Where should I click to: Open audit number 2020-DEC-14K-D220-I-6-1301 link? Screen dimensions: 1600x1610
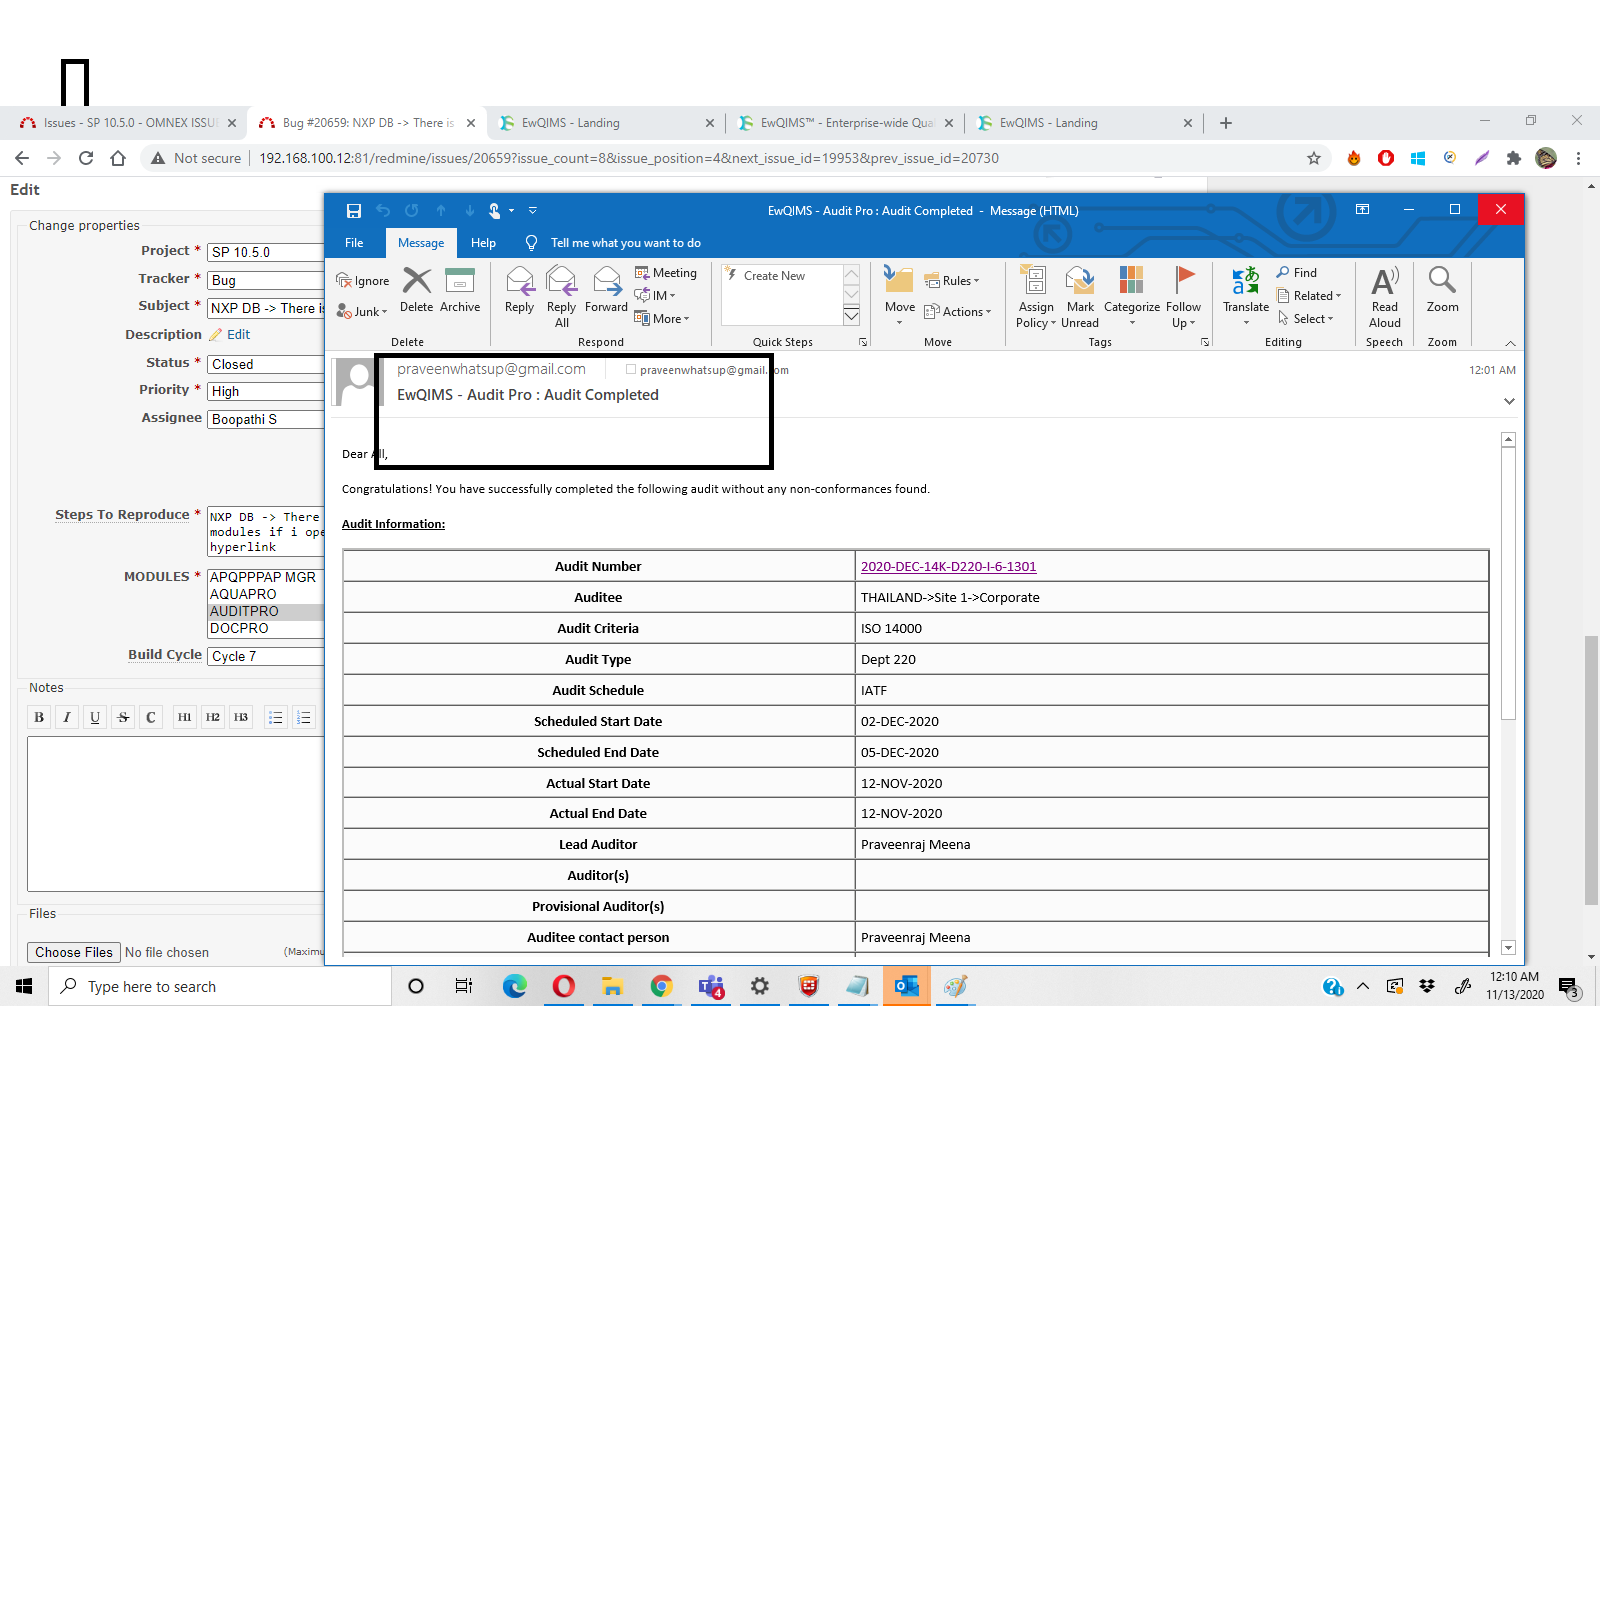pyautogui.click(x=948, y=566)
